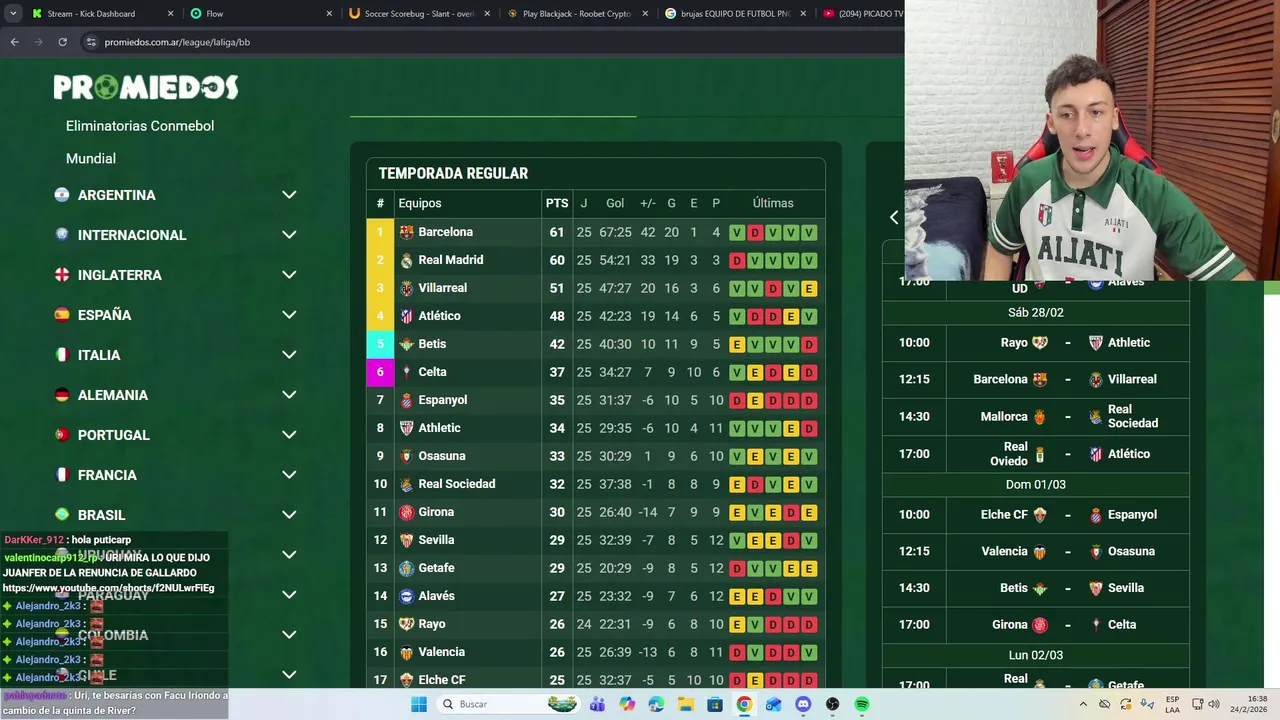Click the Francia flag icon in sidebar
The width and height of the screenshot is (1280, 720).
(62, 475)
